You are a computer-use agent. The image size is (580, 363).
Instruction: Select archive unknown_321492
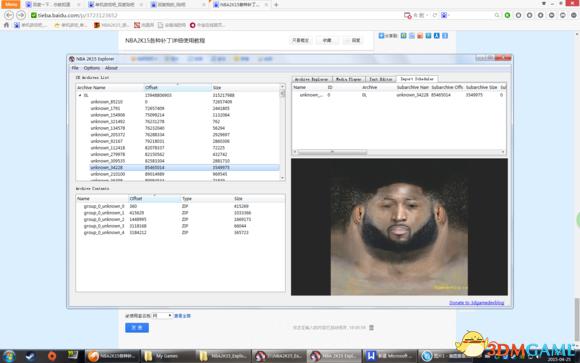[108, 121]
